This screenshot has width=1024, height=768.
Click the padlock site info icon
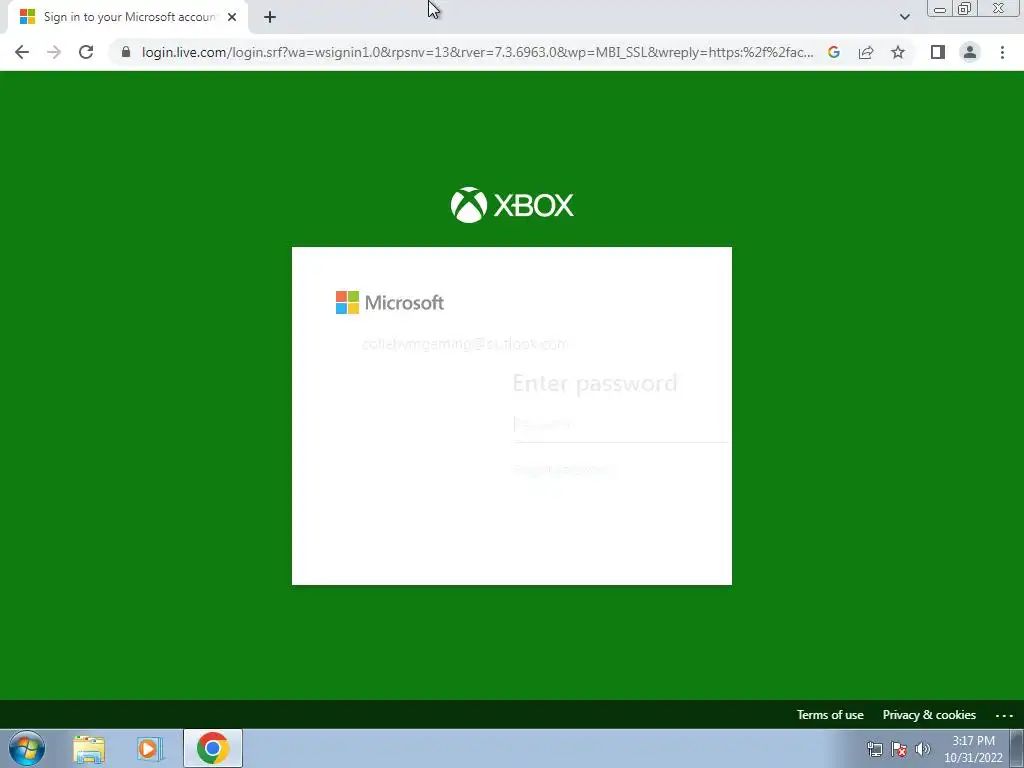tap(126, 52)
